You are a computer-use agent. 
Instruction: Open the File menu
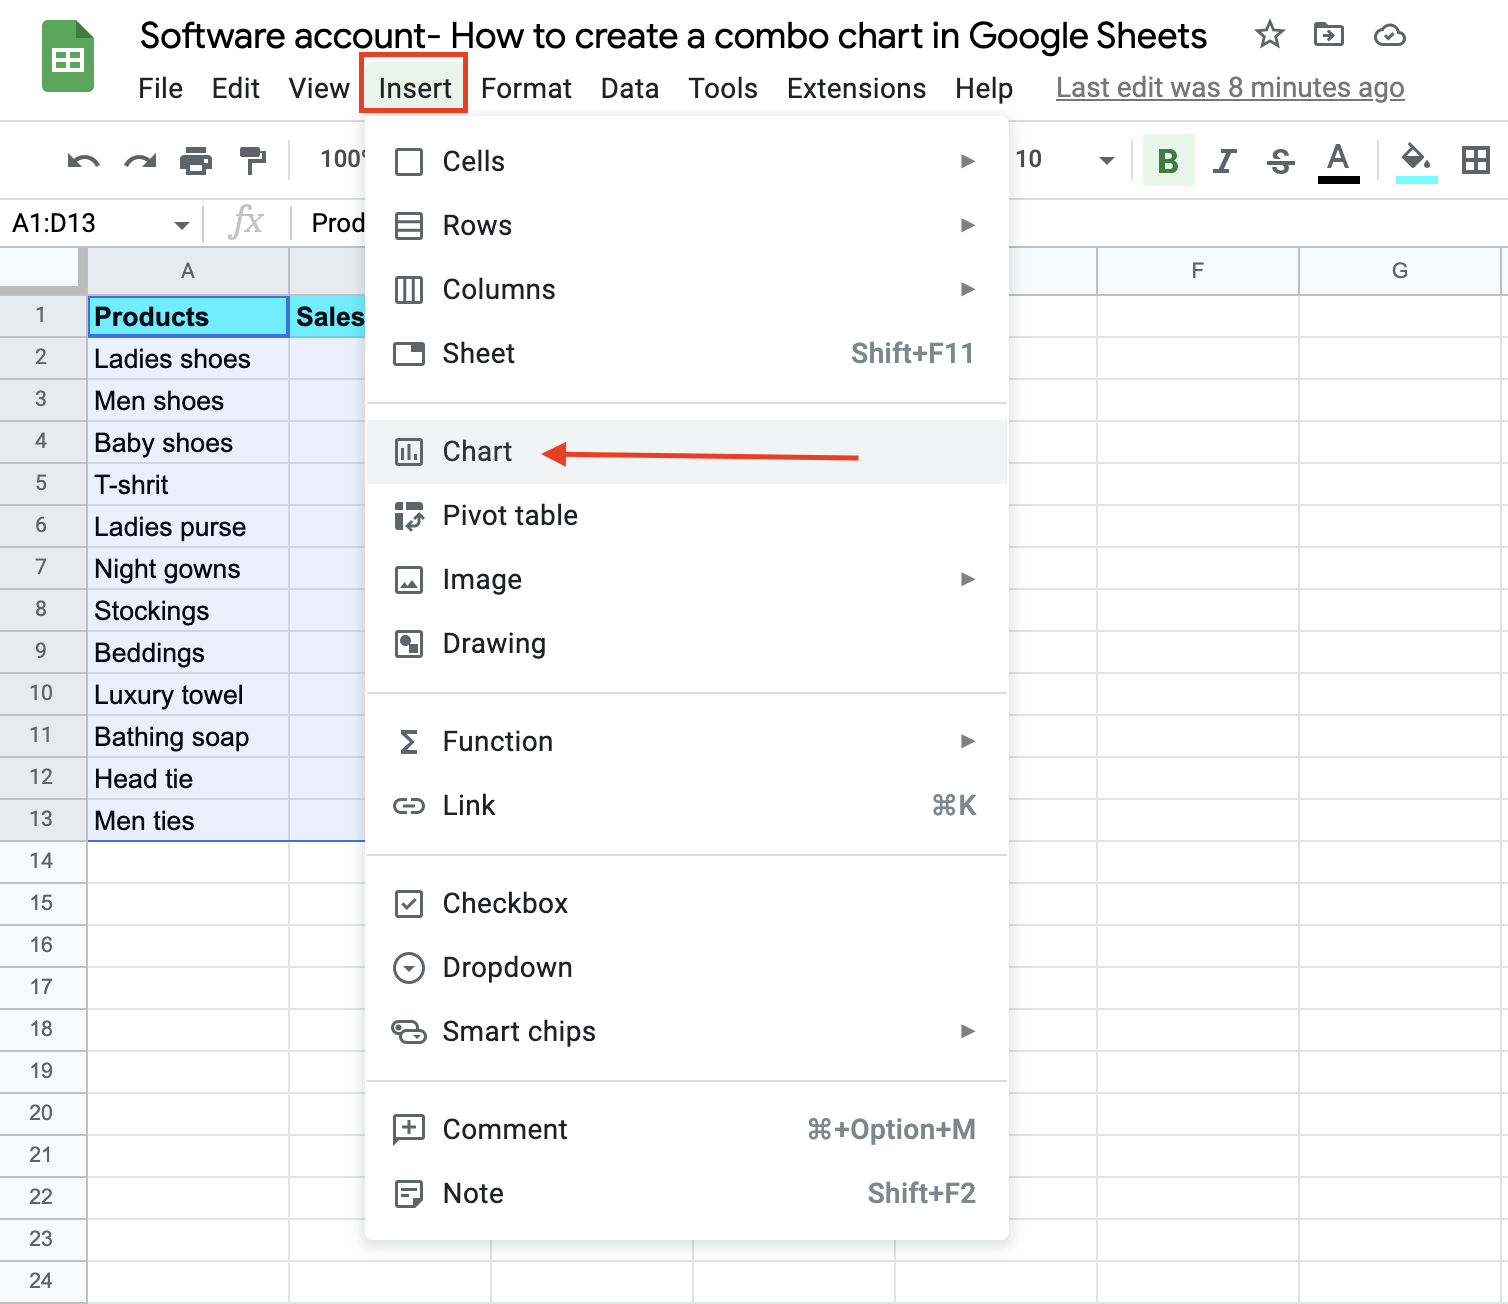pyautogui.click(x=160, y=88)
